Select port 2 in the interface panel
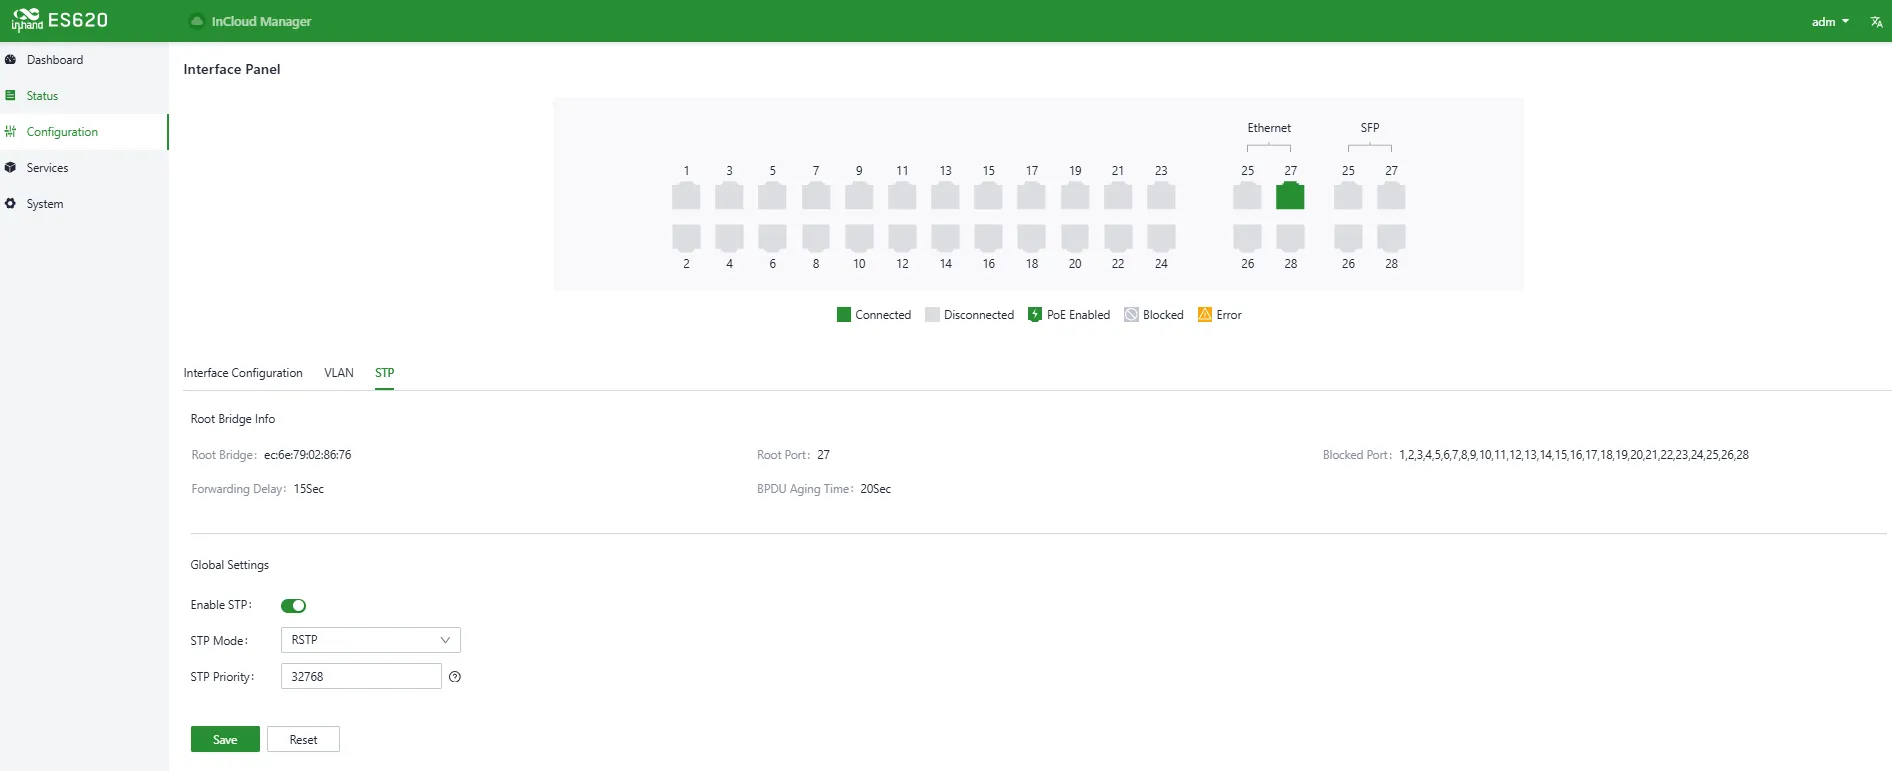Screen dimensions: 1892x771 [686, 237]
